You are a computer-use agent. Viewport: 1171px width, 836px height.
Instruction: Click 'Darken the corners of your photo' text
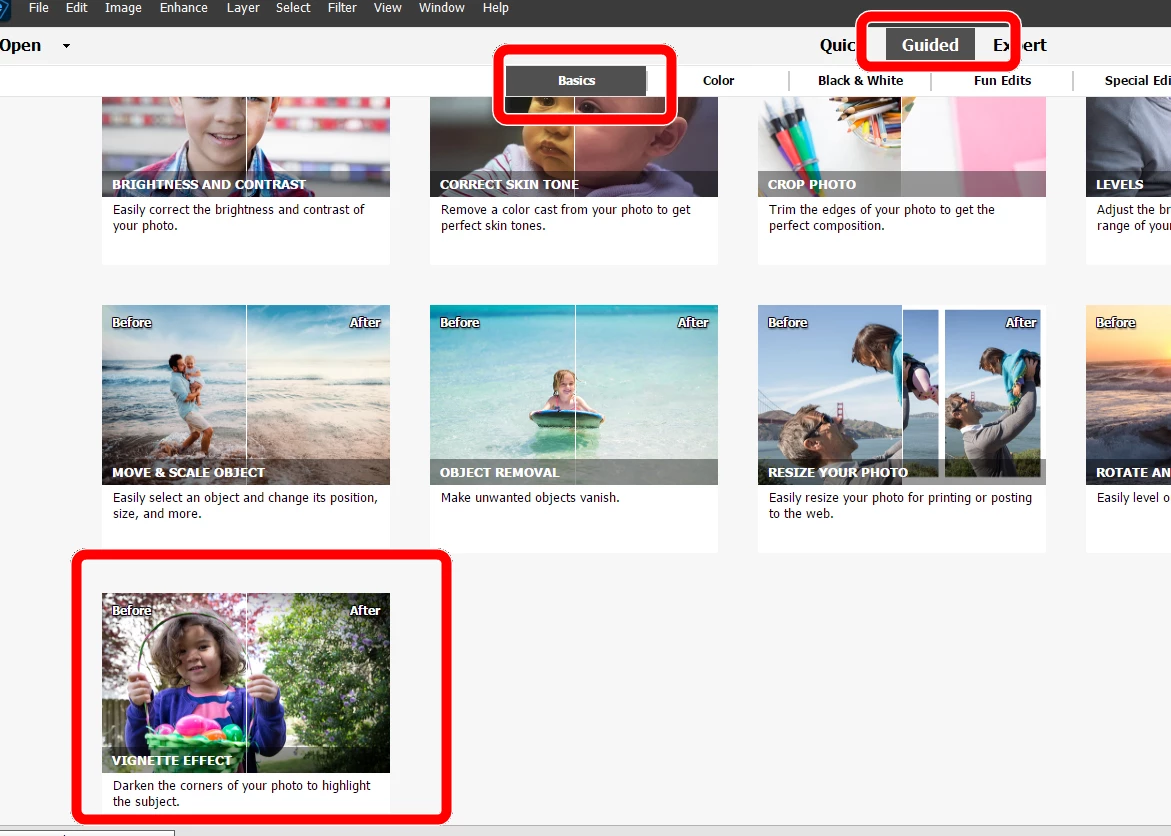(241, 793)
